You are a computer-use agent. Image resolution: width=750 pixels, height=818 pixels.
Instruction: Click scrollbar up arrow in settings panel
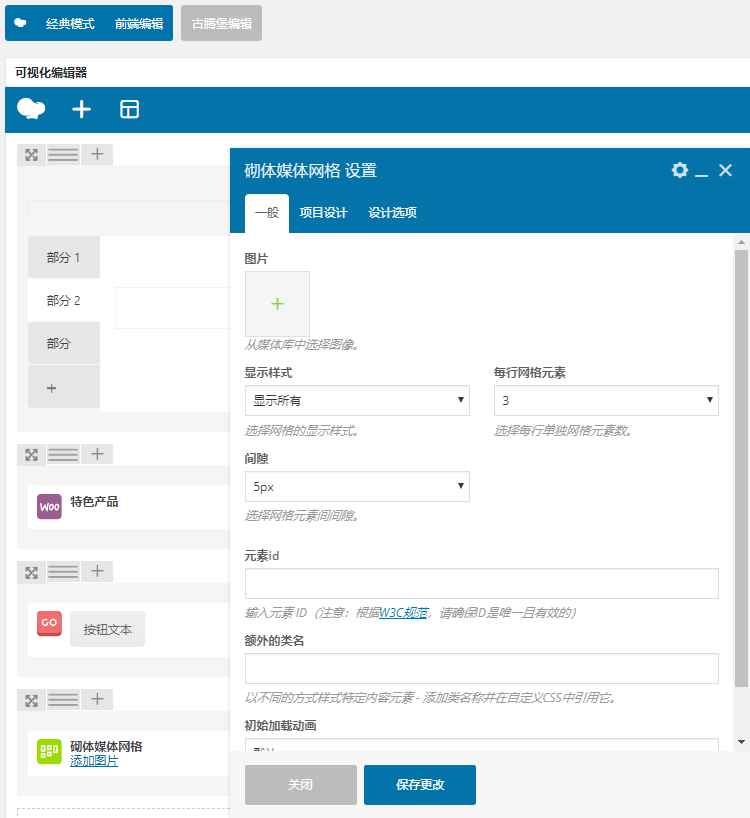point(741,242)
